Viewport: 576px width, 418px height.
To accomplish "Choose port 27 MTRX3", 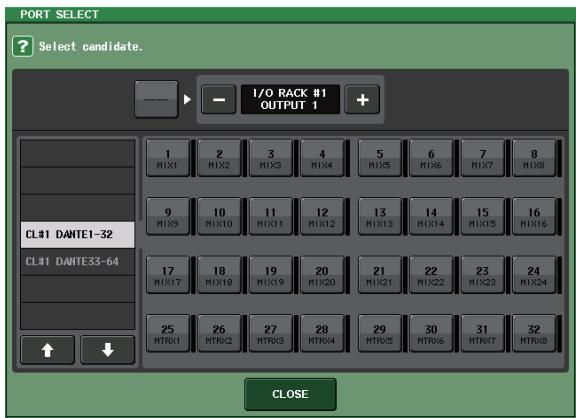I will point(271,334).
